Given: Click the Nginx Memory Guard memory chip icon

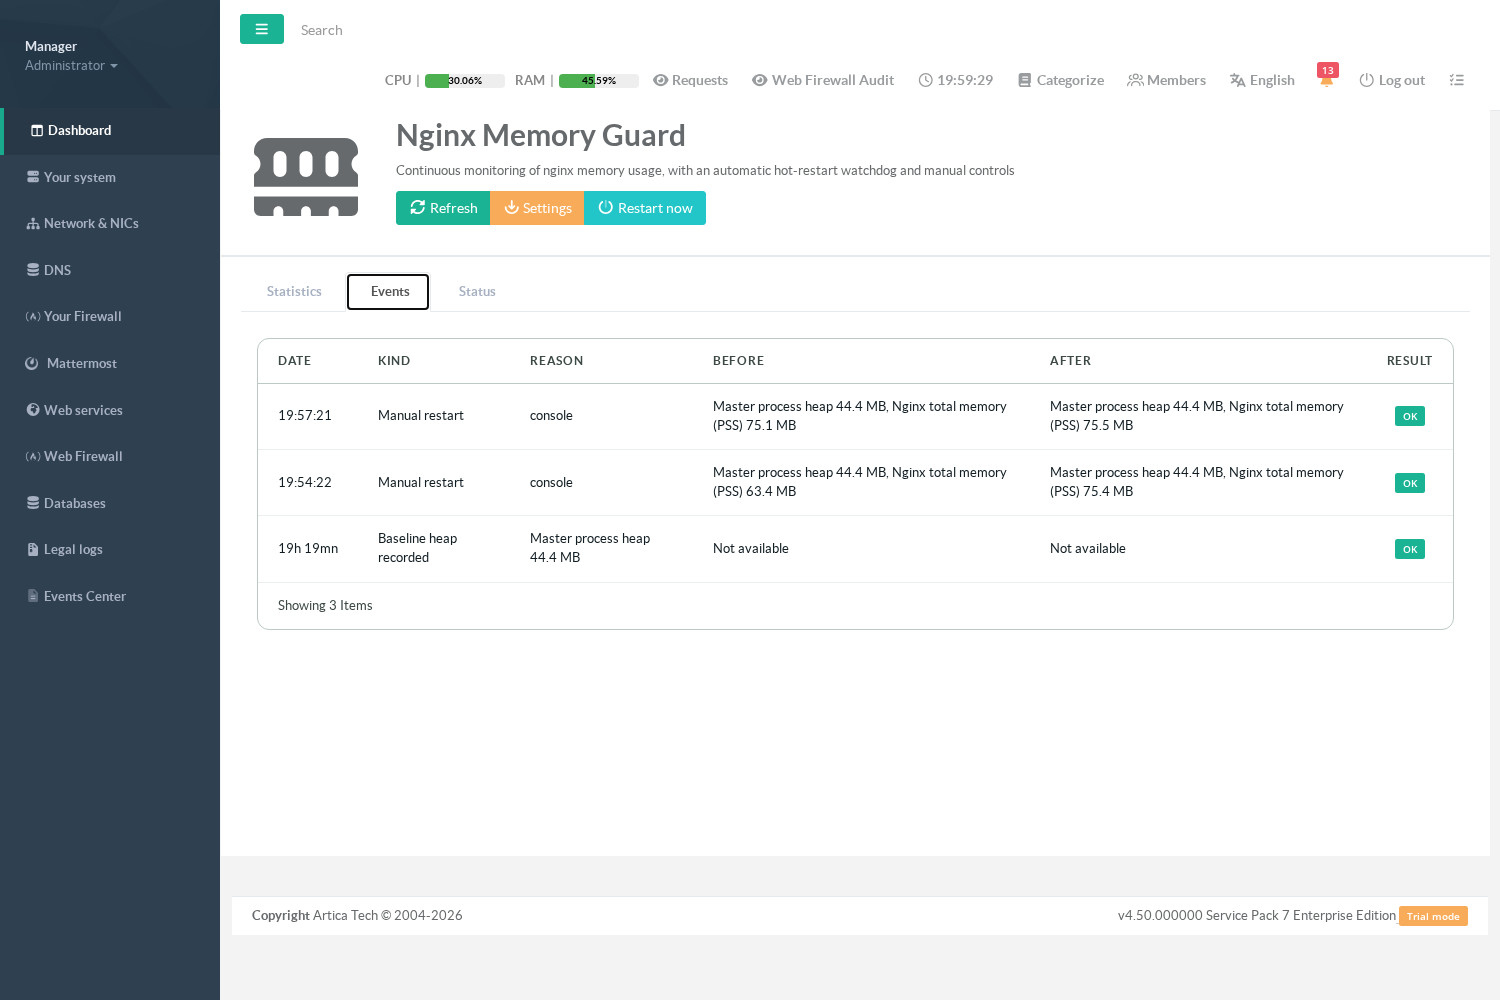Looking at the screenshot, I should point(306,177).
